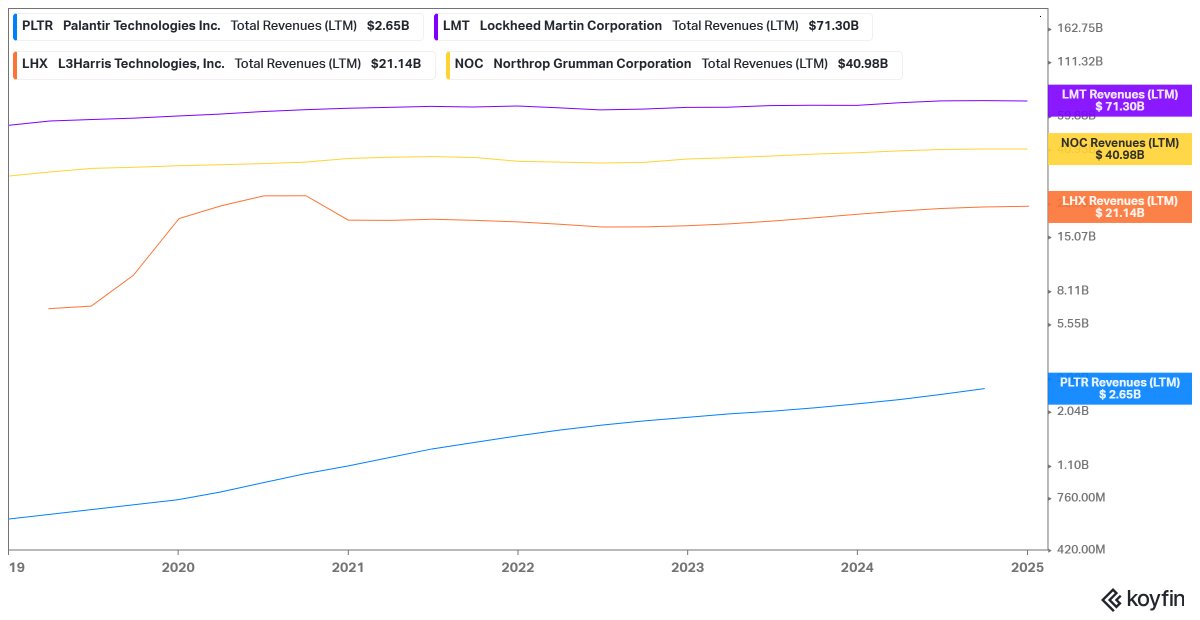Click the $40.98B value in NOC legend
This screenshot has height=620, width=1200.
863,64
